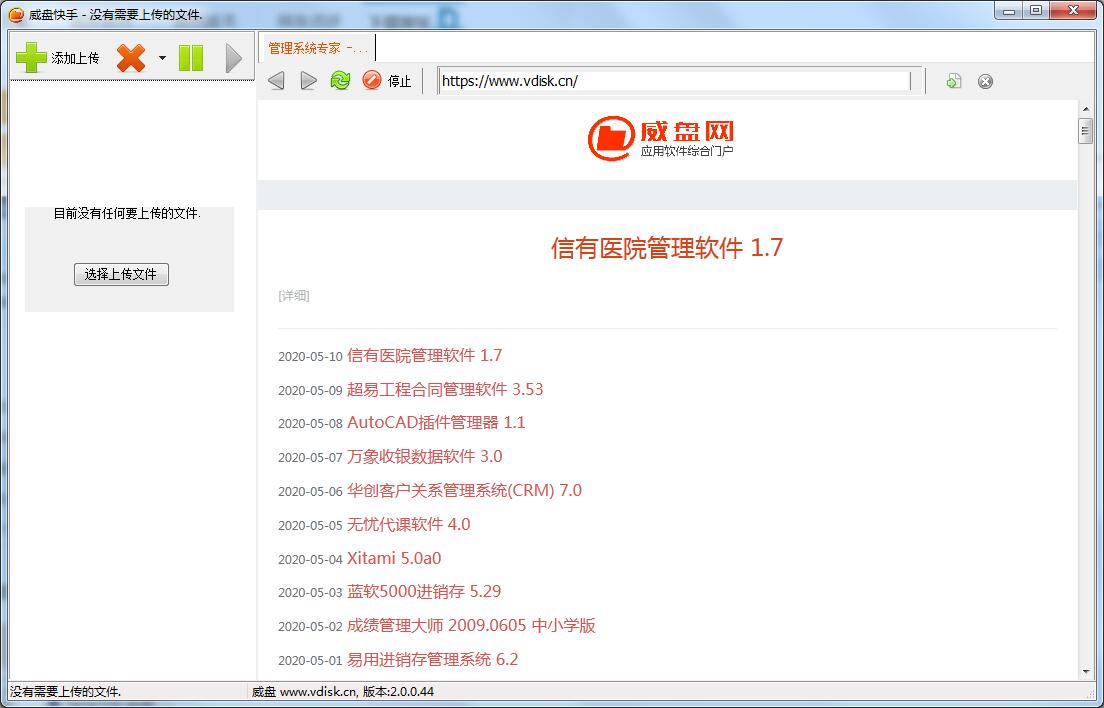Click the 威盘快手 app icon in title bar
This screenshot has height=708, width=1104.
16,13
